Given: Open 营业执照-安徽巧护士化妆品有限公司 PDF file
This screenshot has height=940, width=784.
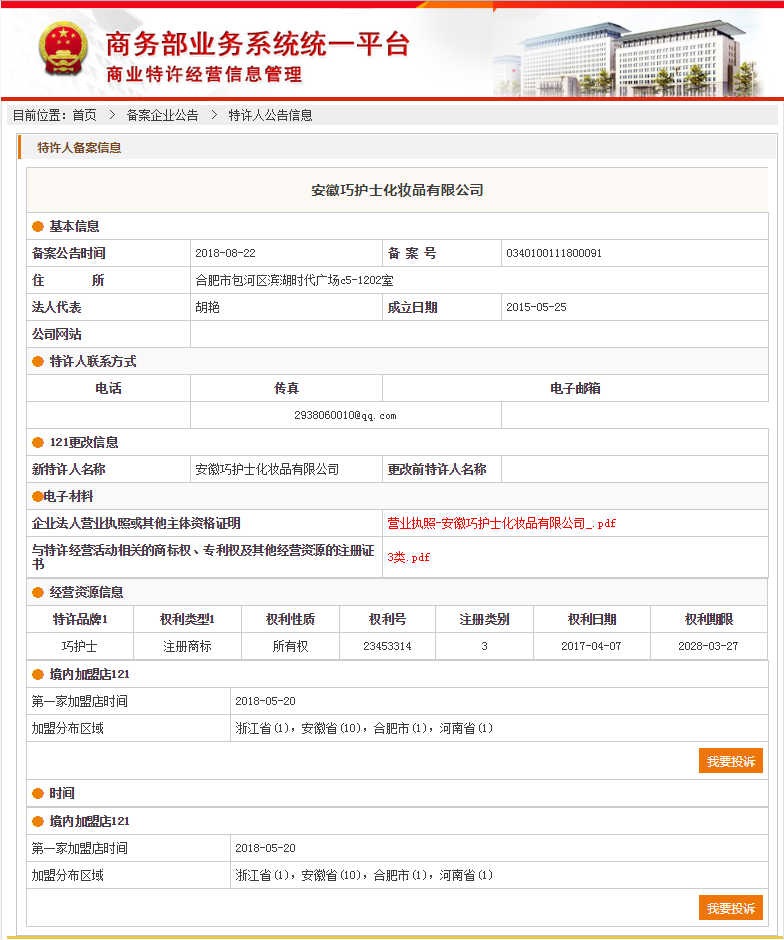Looking at the screenshot, I should click(x=501, y=523).
